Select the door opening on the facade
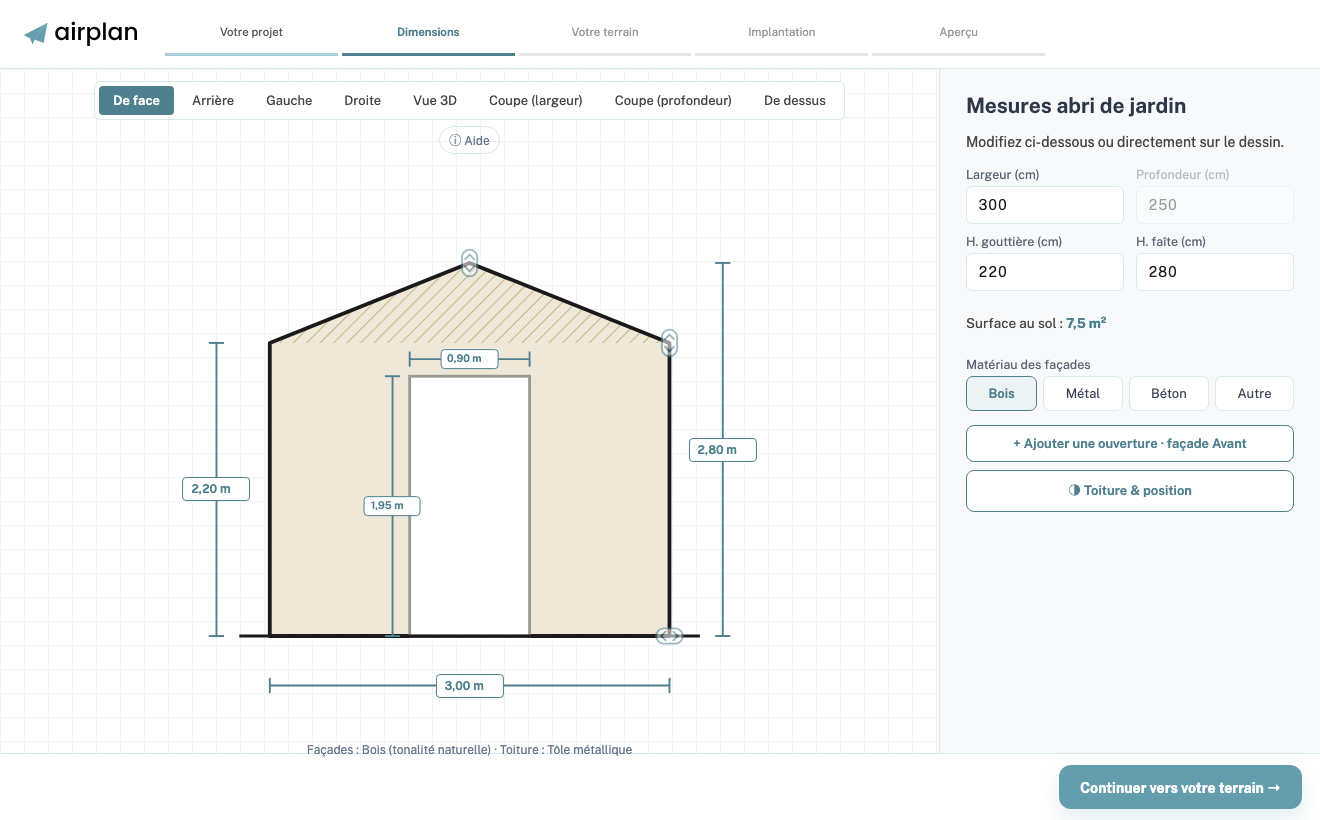The image size is (1320, 820). point(470,506)
